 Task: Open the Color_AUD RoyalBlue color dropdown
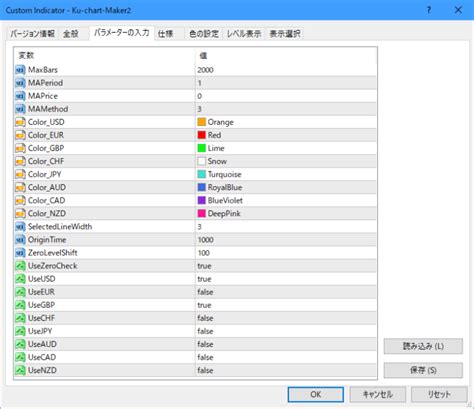[286, 187]
